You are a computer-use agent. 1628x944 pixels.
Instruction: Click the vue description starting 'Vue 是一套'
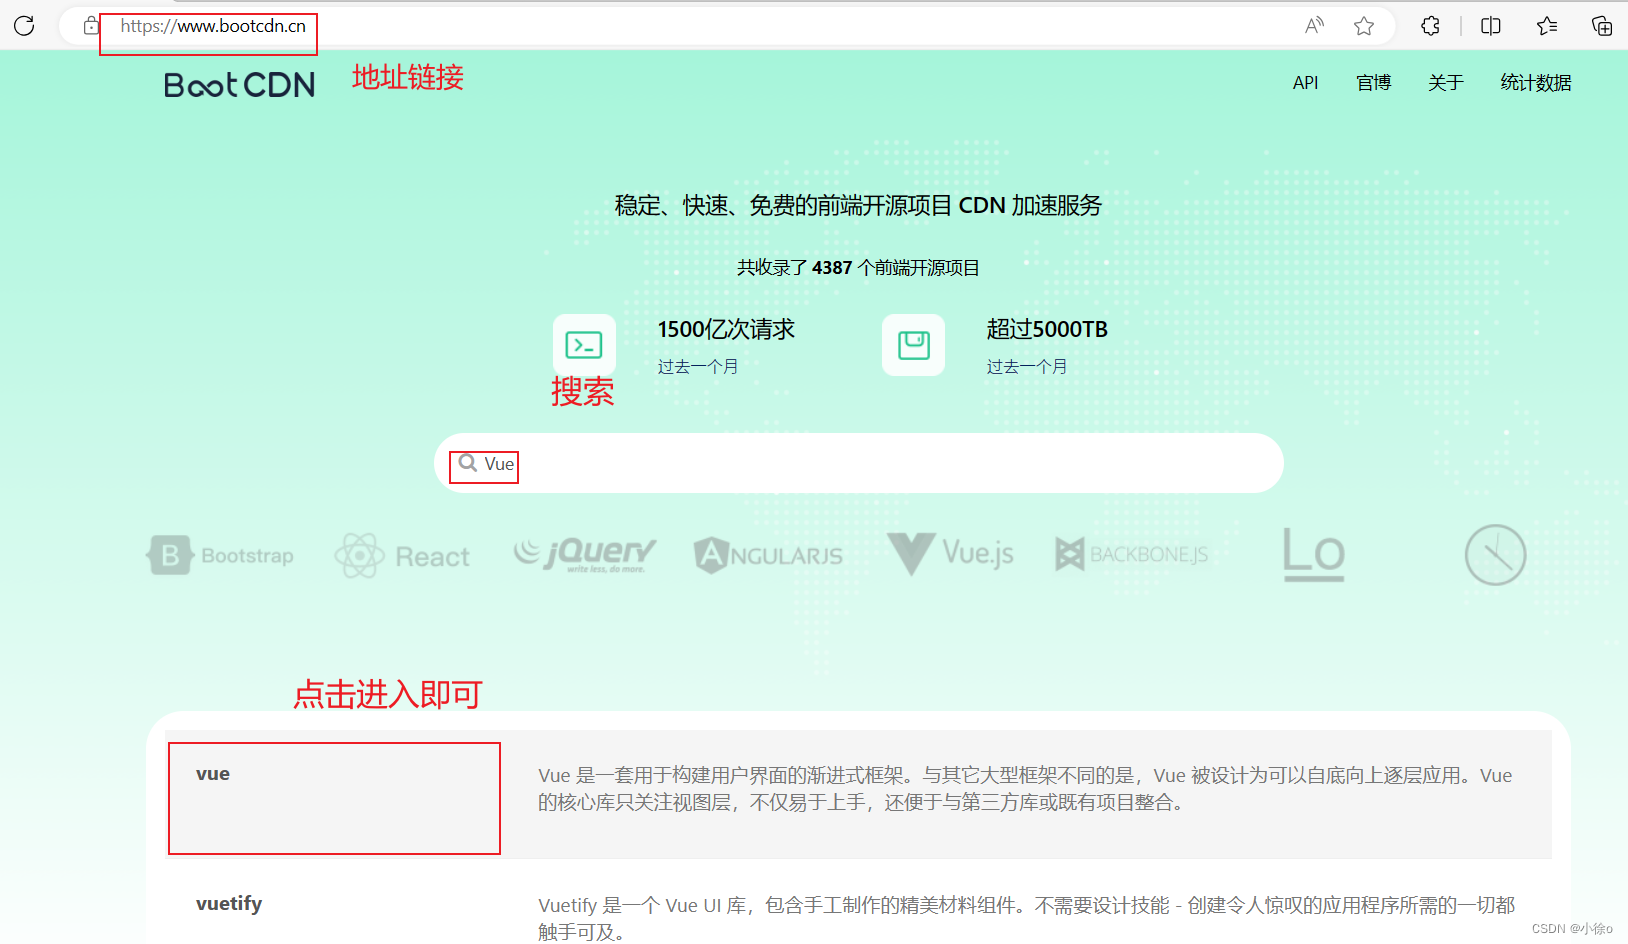pos(1025,789)
